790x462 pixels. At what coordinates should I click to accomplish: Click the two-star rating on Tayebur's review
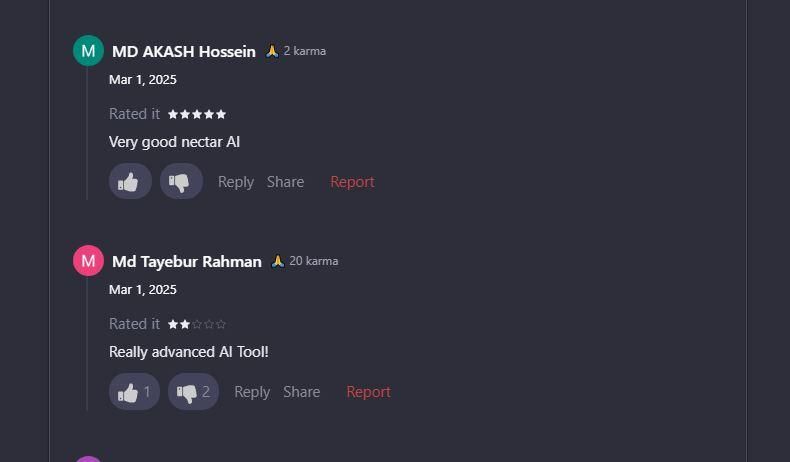click(197, 324)
